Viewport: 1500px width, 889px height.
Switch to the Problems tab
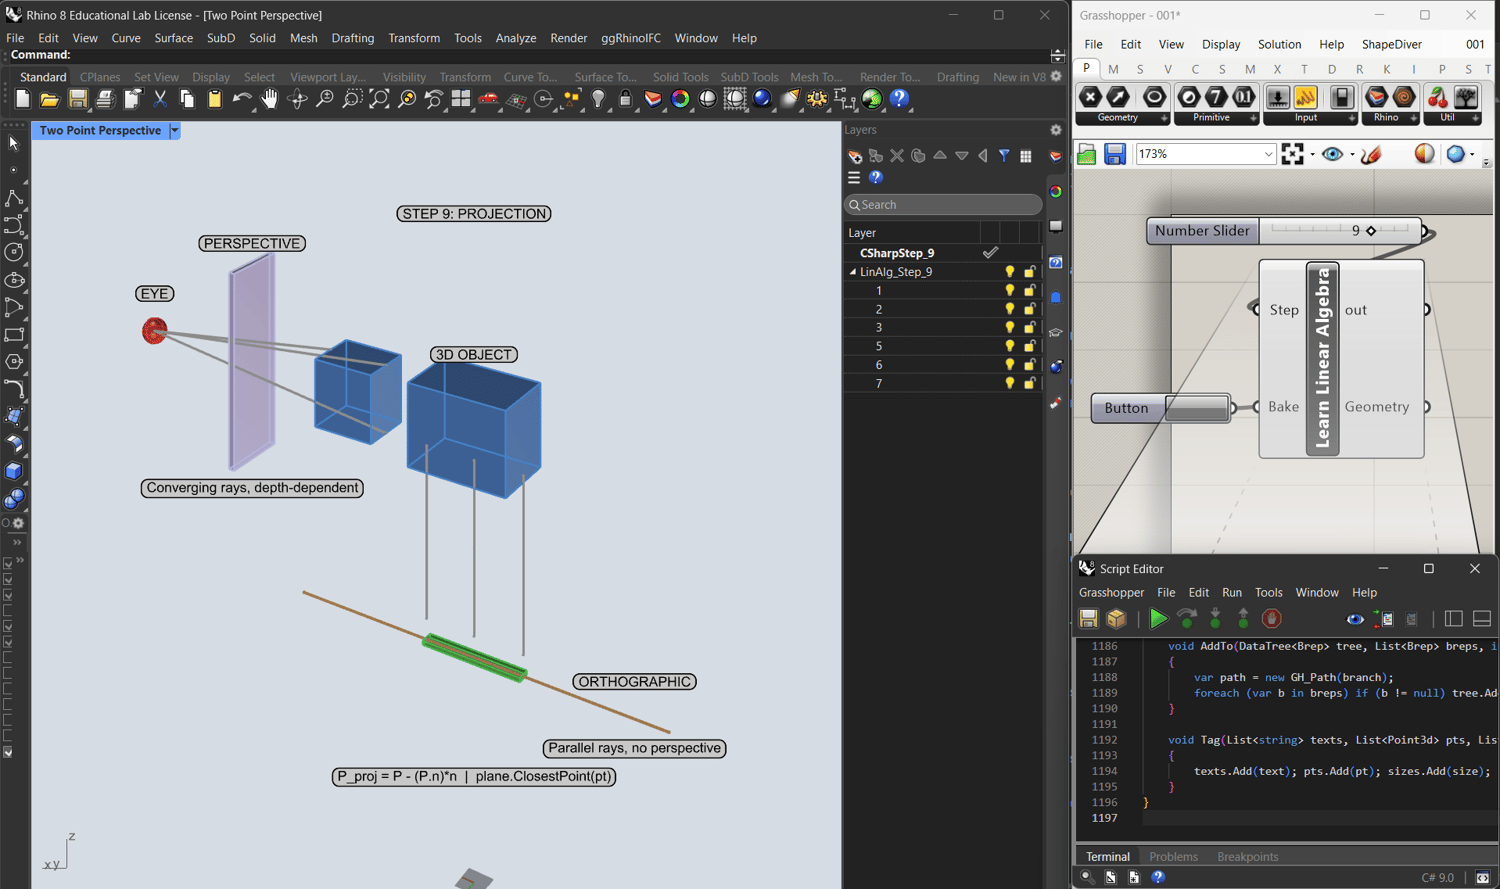pos(1173,857)
